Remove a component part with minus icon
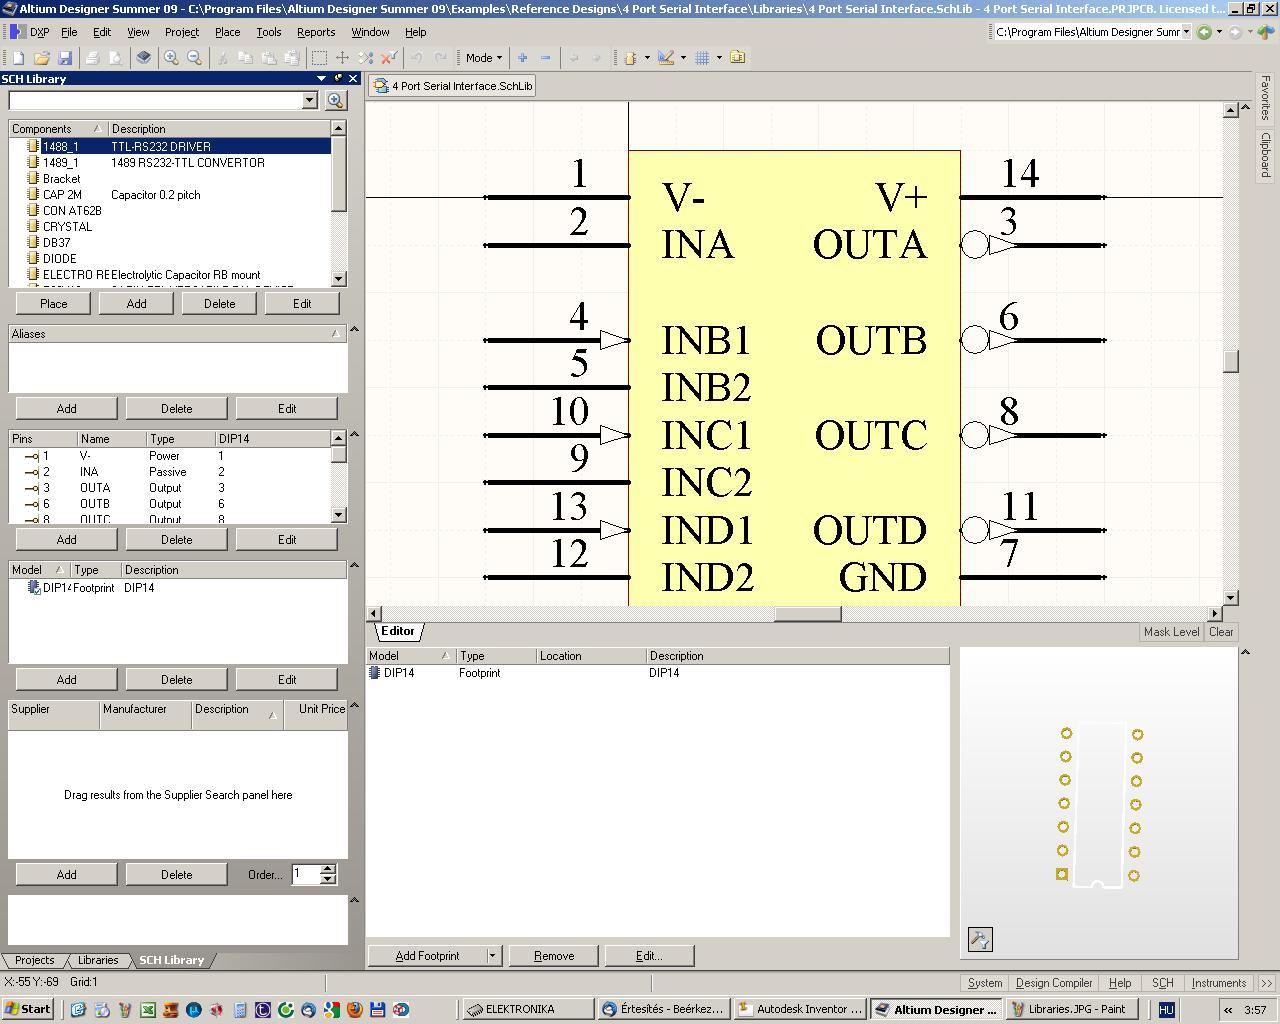This screenshot has height=1024, width=1280. [545, 58]
